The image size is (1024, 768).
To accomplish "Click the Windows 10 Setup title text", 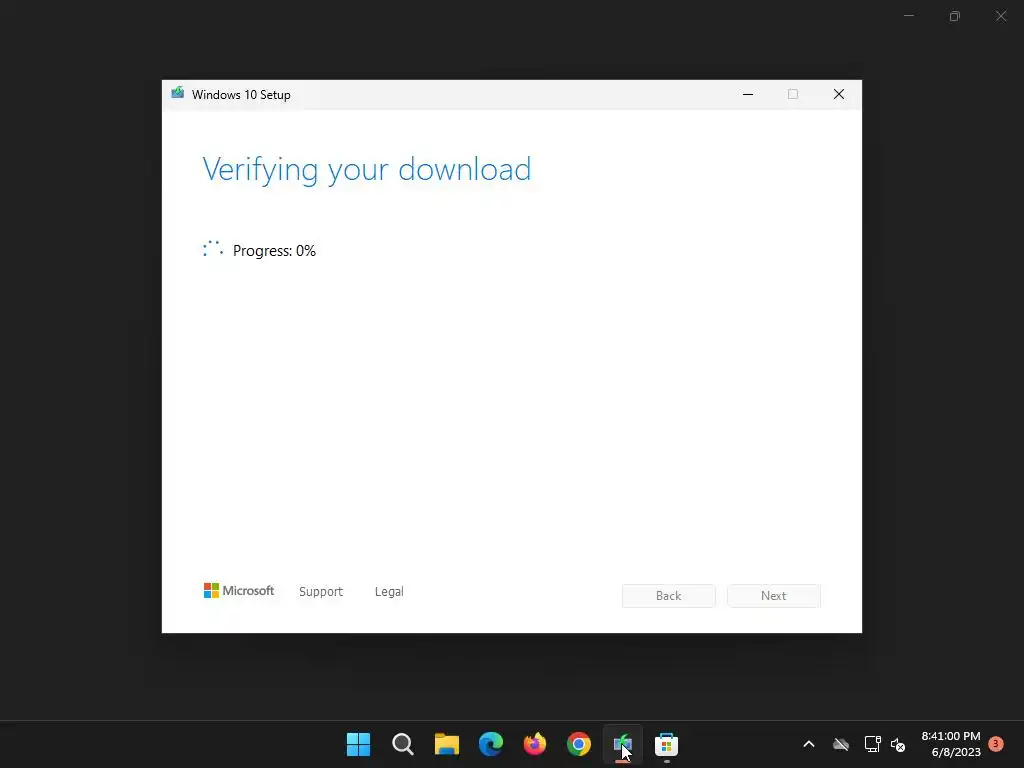I will tap(241, 95).
